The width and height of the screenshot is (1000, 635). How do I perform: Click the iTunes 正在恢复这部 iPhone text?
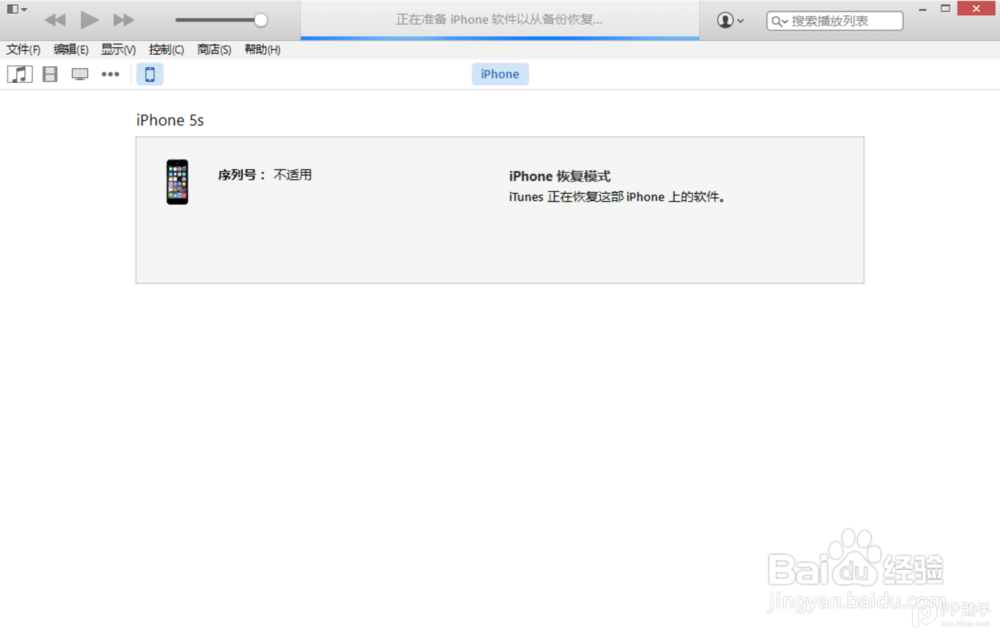[617, 197]
